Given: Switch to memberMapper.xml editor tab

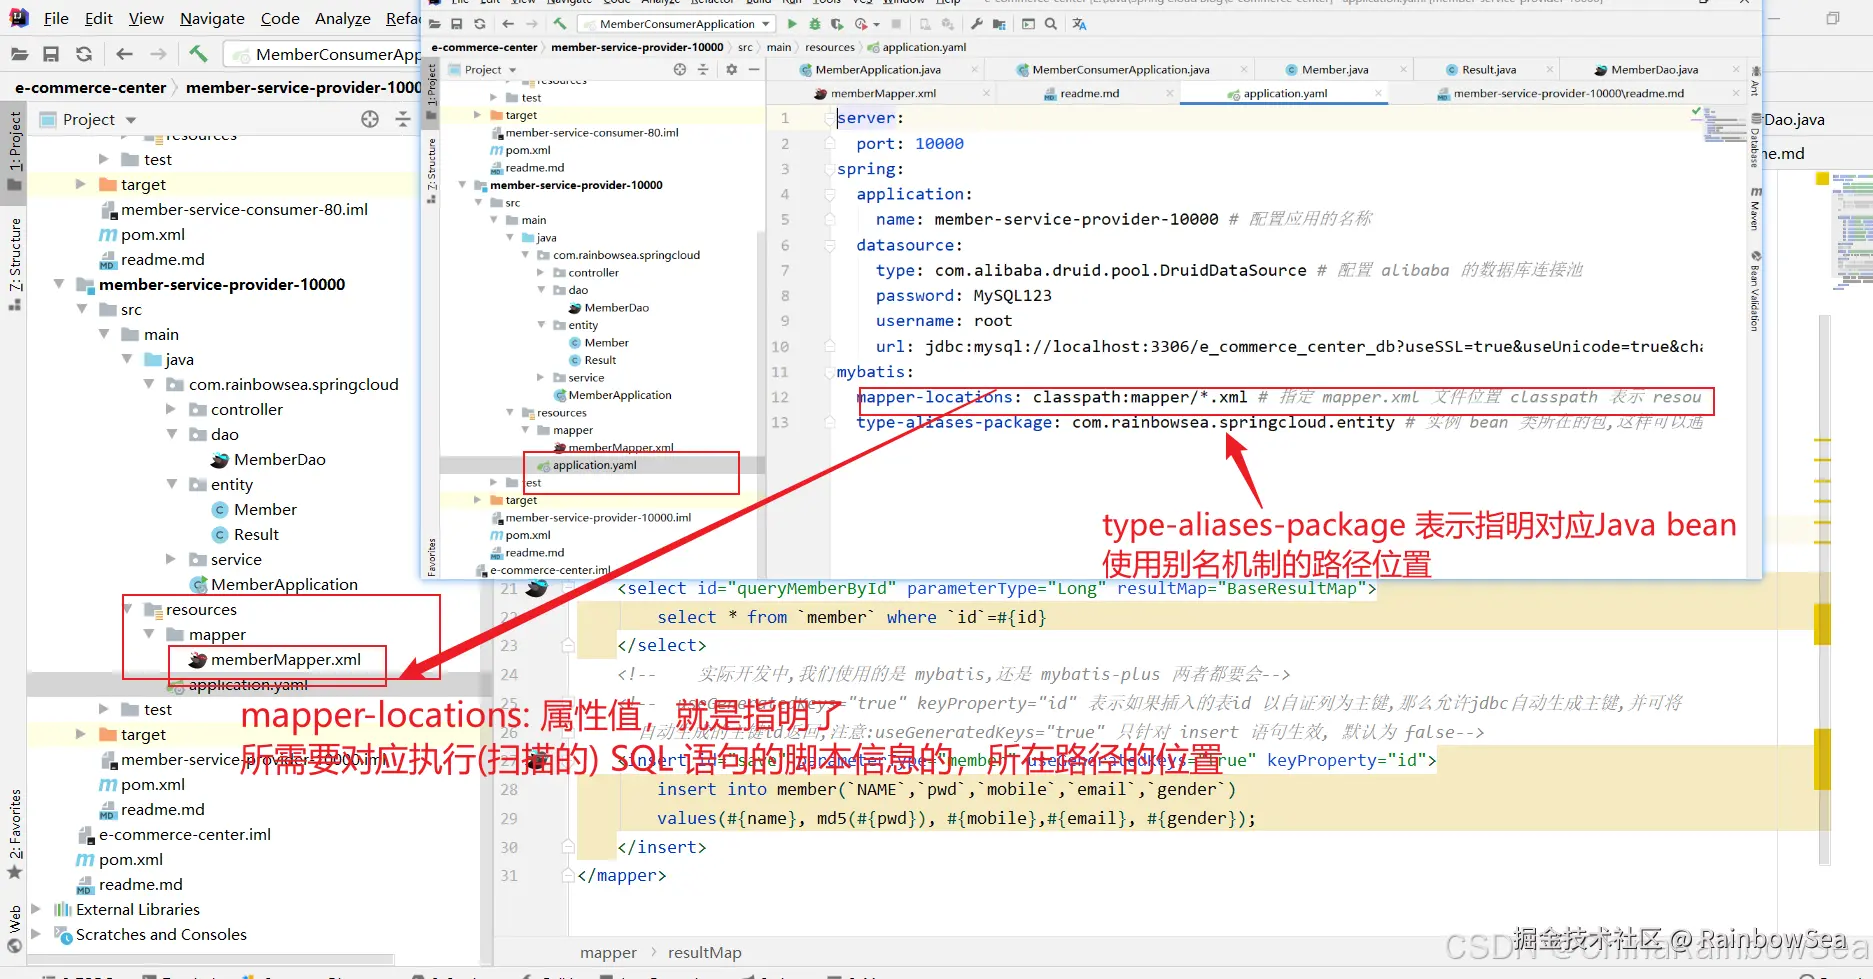Looking at the screenshot, I should coord(883,94).
